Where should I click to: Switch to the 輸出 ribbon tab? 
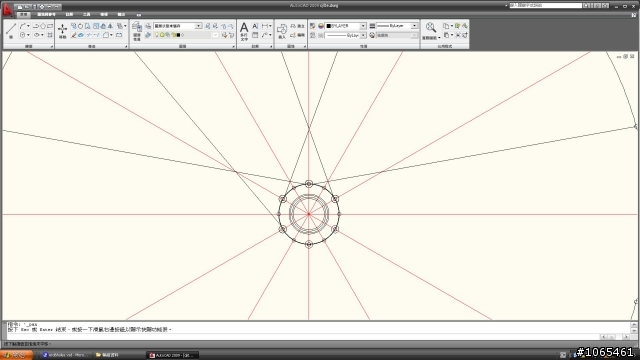tap(121, 14)
